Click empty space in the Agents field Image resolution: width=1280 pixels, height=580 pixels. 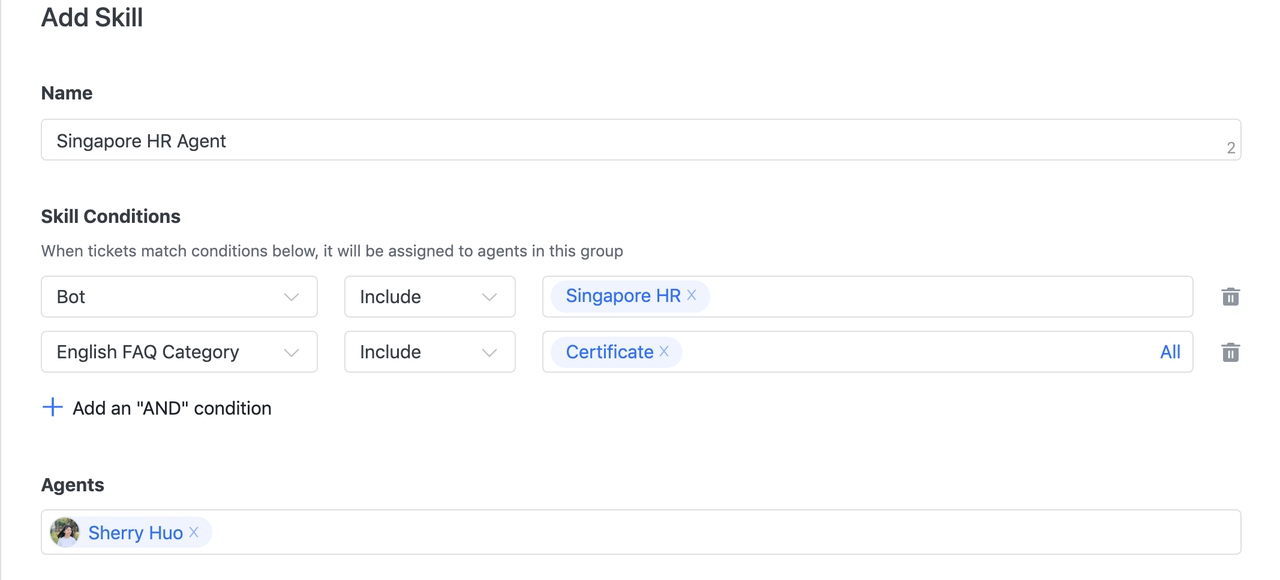[720, 532]
